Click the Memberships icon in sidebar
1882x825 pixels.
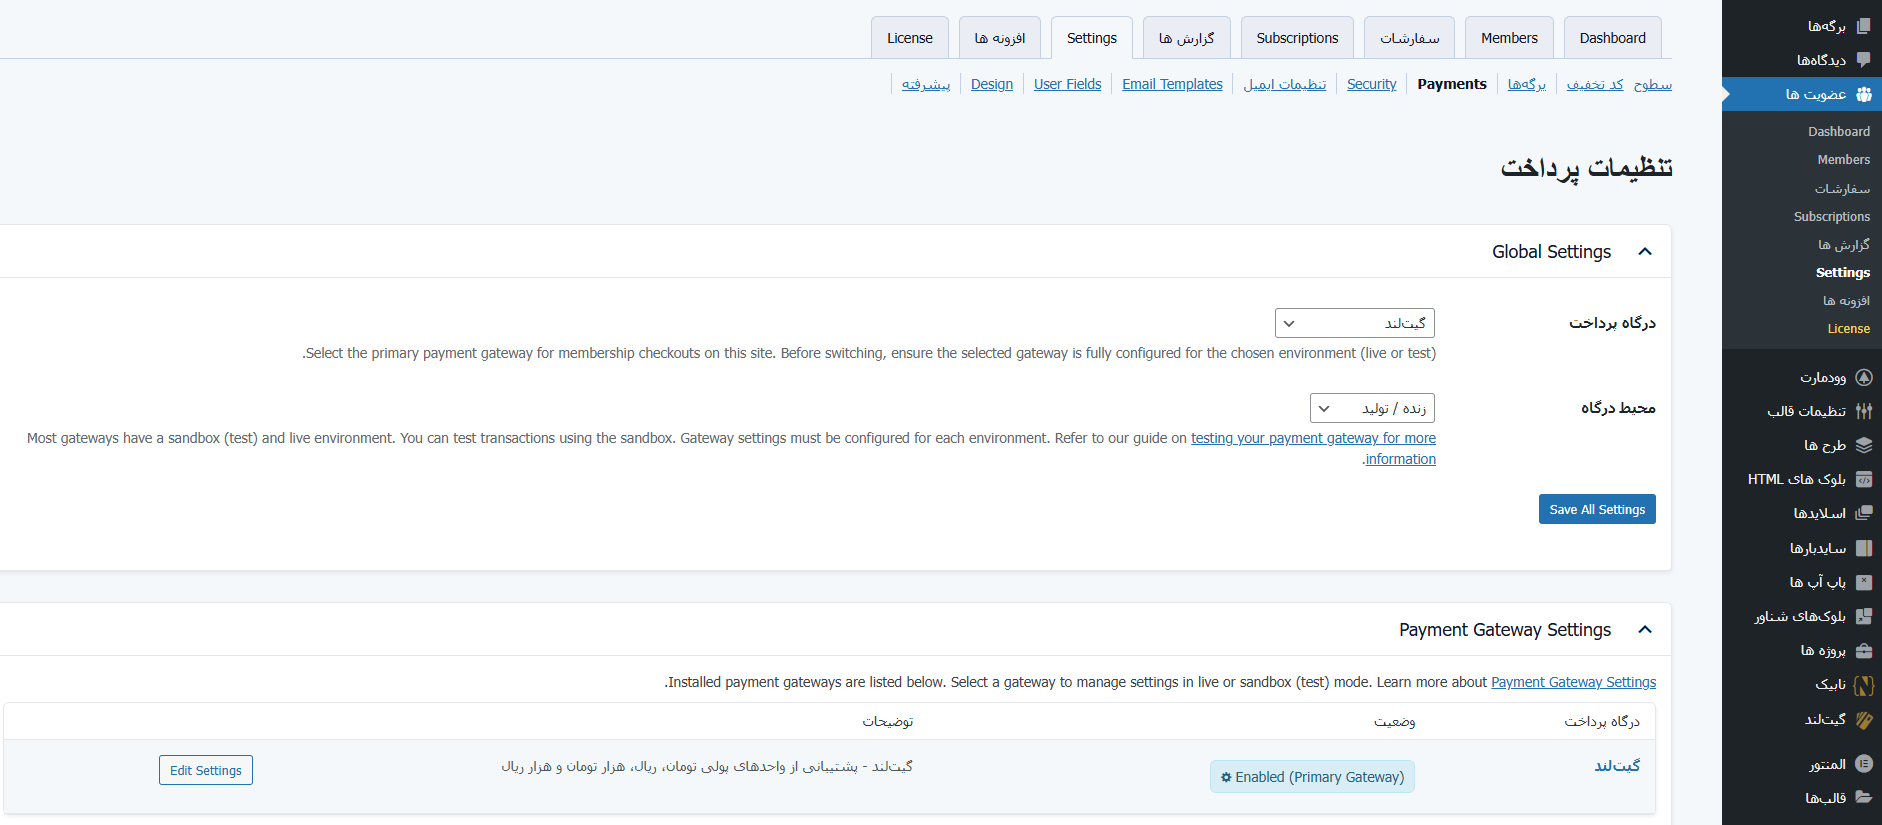[1863, 94]
